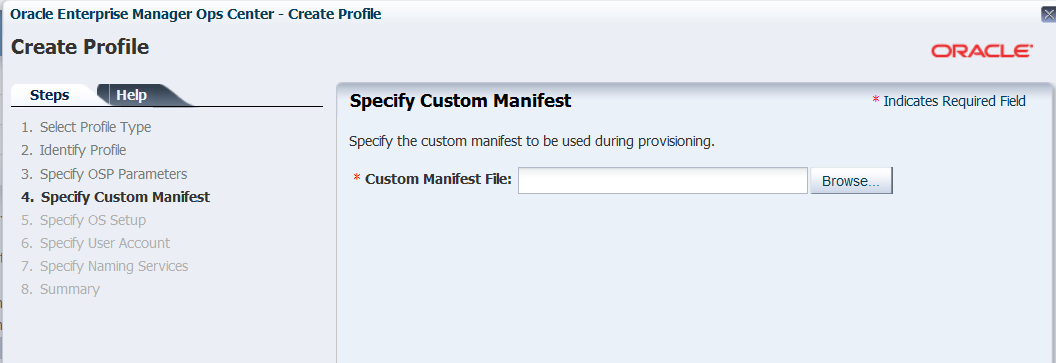Go to step 3 Specify OSP Parameters
The width and height of the screenshot is (1056, 363).
point(104,174)
